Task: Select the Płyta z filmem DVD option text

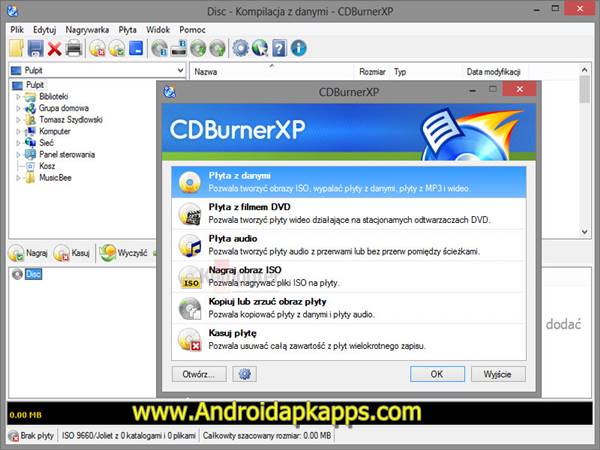Action: (x=249, y=207)
